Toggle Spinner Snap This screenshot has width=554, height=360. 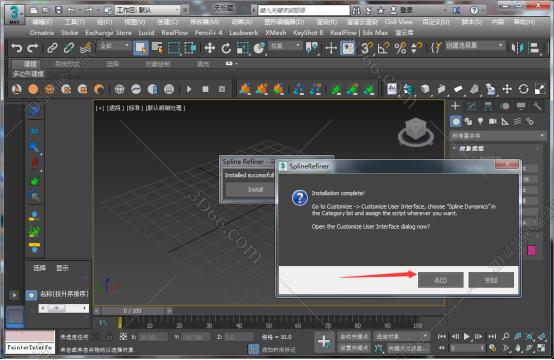point(417,48)
